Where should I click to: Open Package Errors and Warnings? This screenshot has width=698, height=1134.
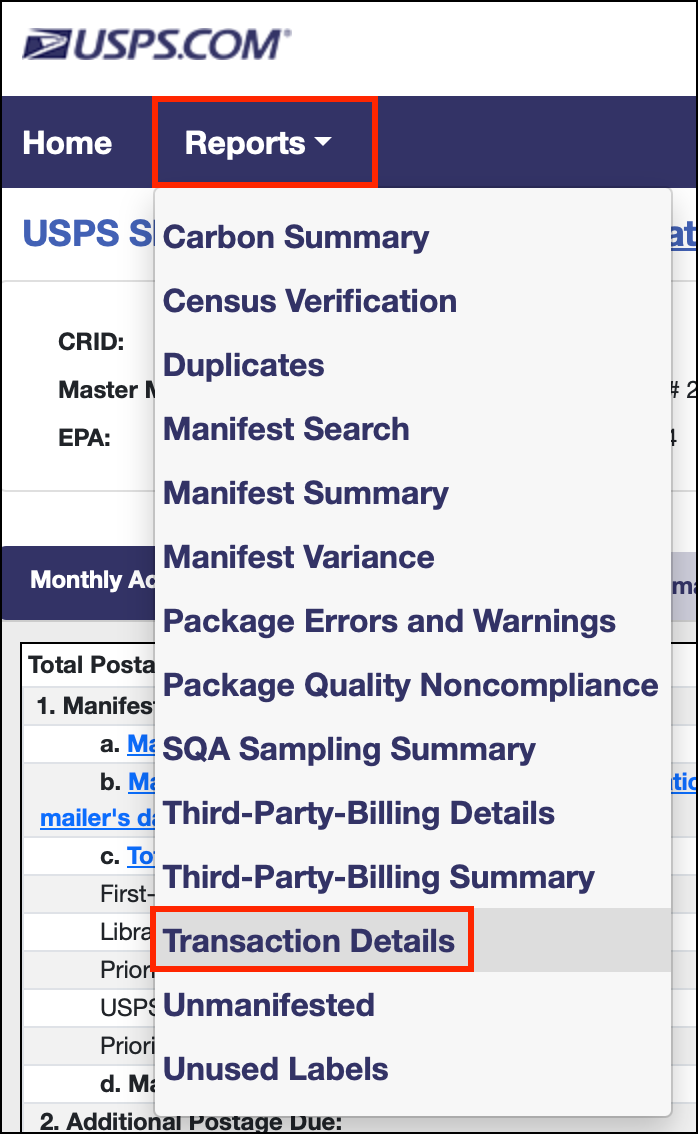(x=390, y=621)
